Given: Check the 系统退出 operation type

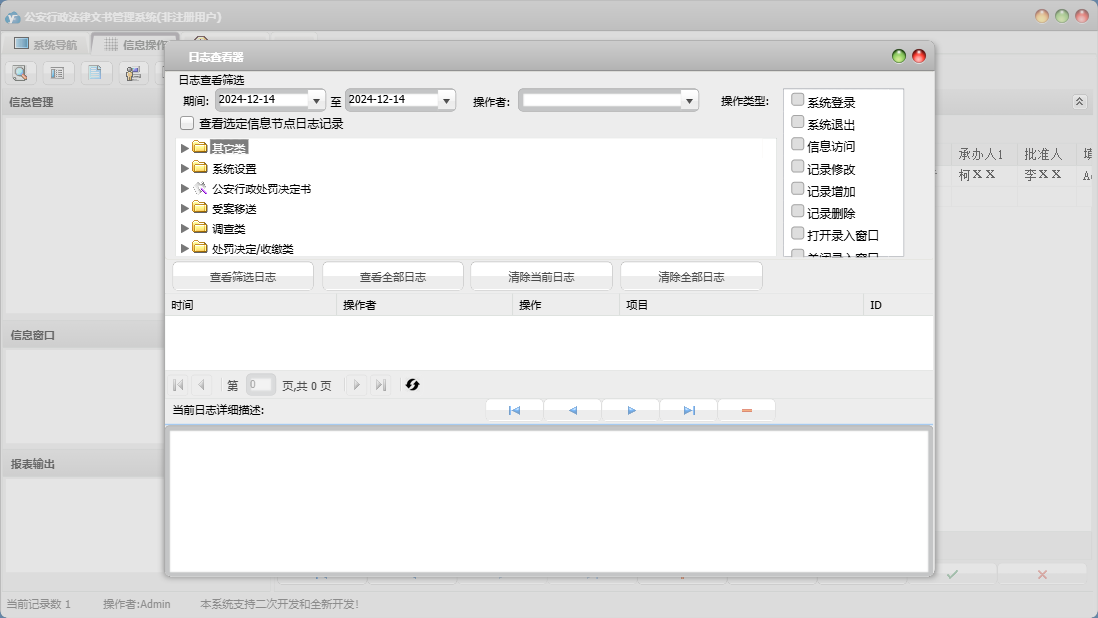Looking at the screenshot, I should pos(798,122).
